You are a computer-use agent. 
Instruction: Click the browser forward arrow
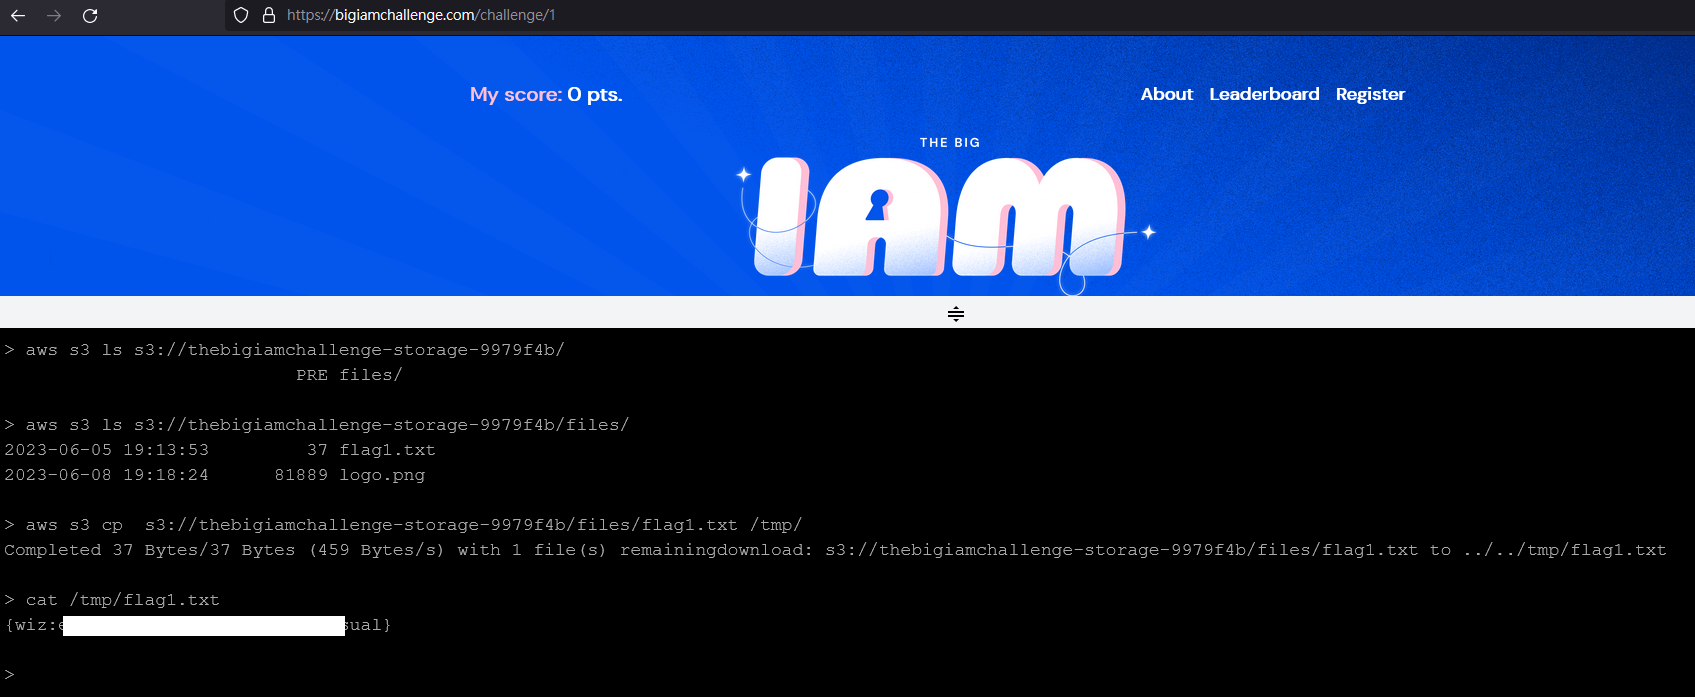pyautogui.click(x=54, y=15)
